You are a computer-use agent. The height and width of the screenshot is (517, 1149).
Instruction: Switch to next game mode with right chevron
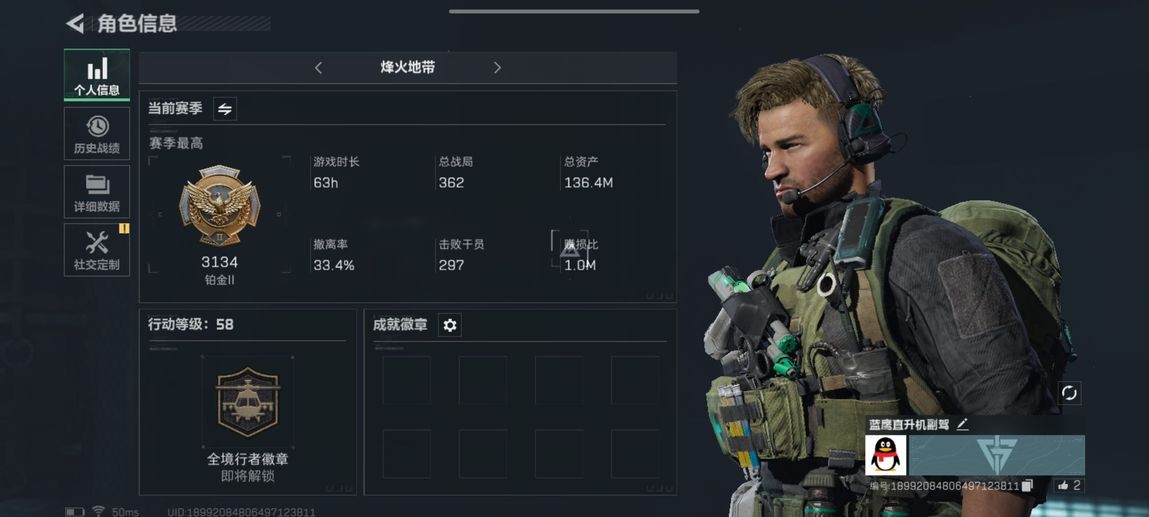[497, 68]
